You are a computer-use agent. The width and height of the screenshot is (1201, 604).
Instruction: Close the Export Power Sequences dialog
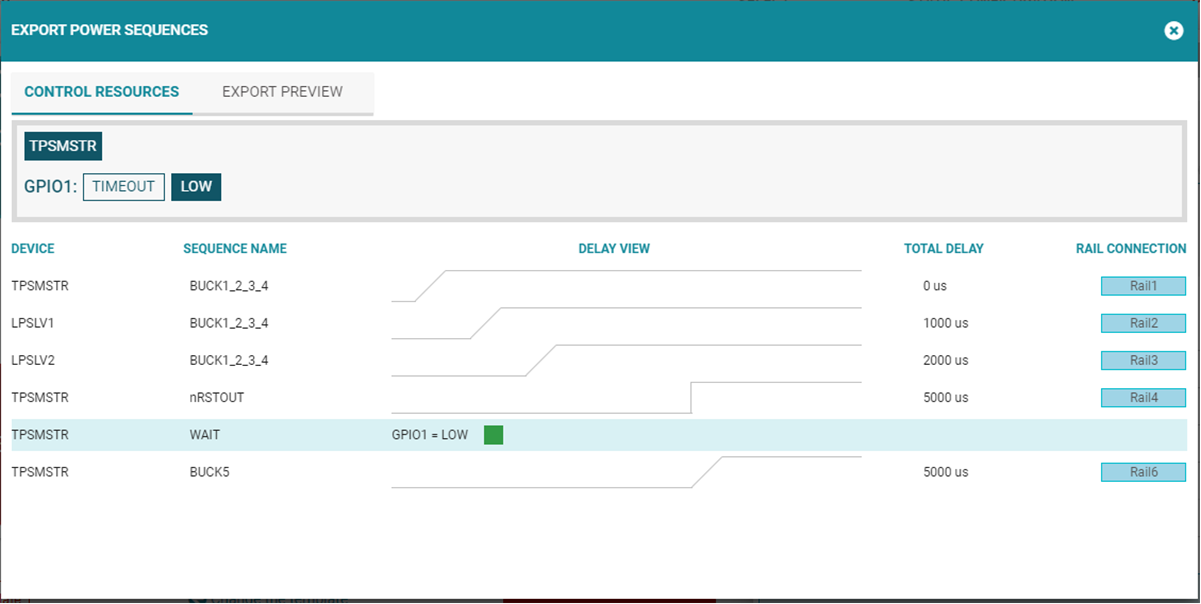(x=1173, y=30)
